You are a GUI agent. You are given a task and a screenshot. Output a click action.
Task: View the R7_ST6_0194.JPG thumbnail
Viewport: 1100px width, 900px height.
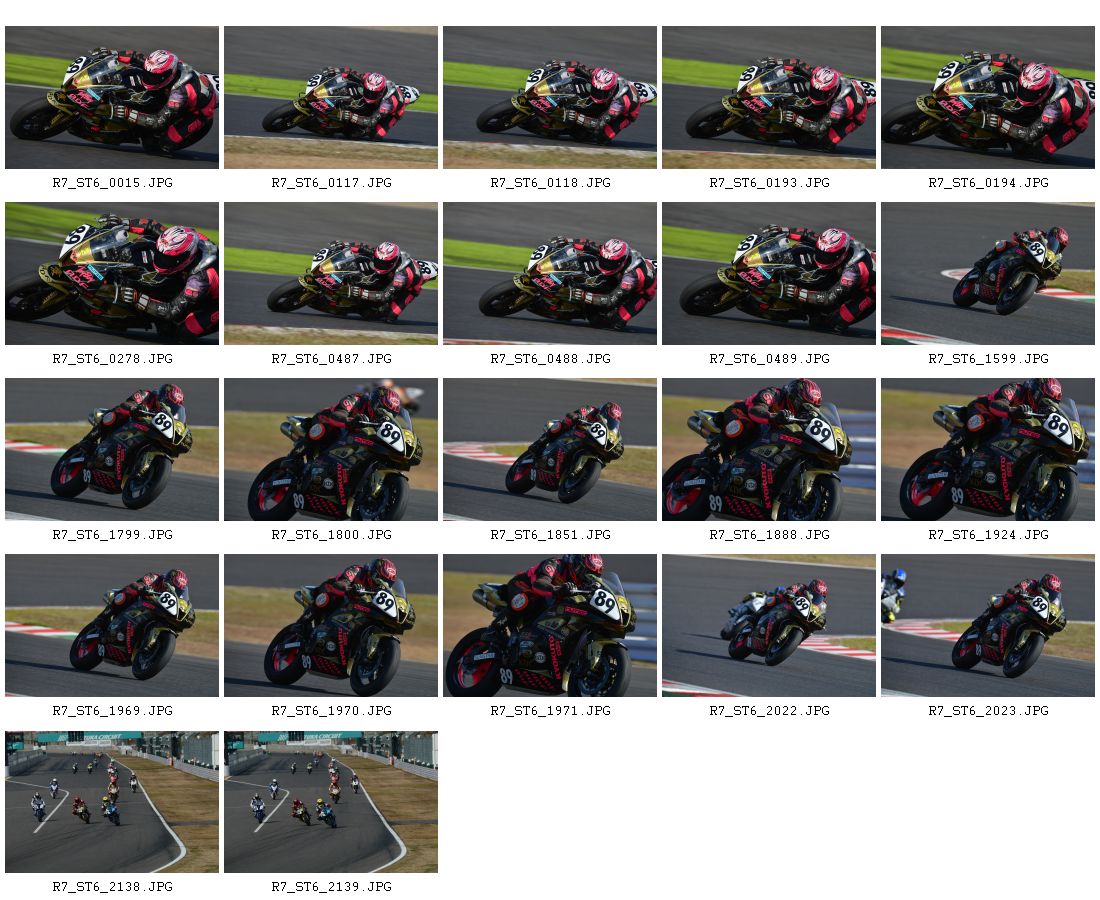(988, 98)
